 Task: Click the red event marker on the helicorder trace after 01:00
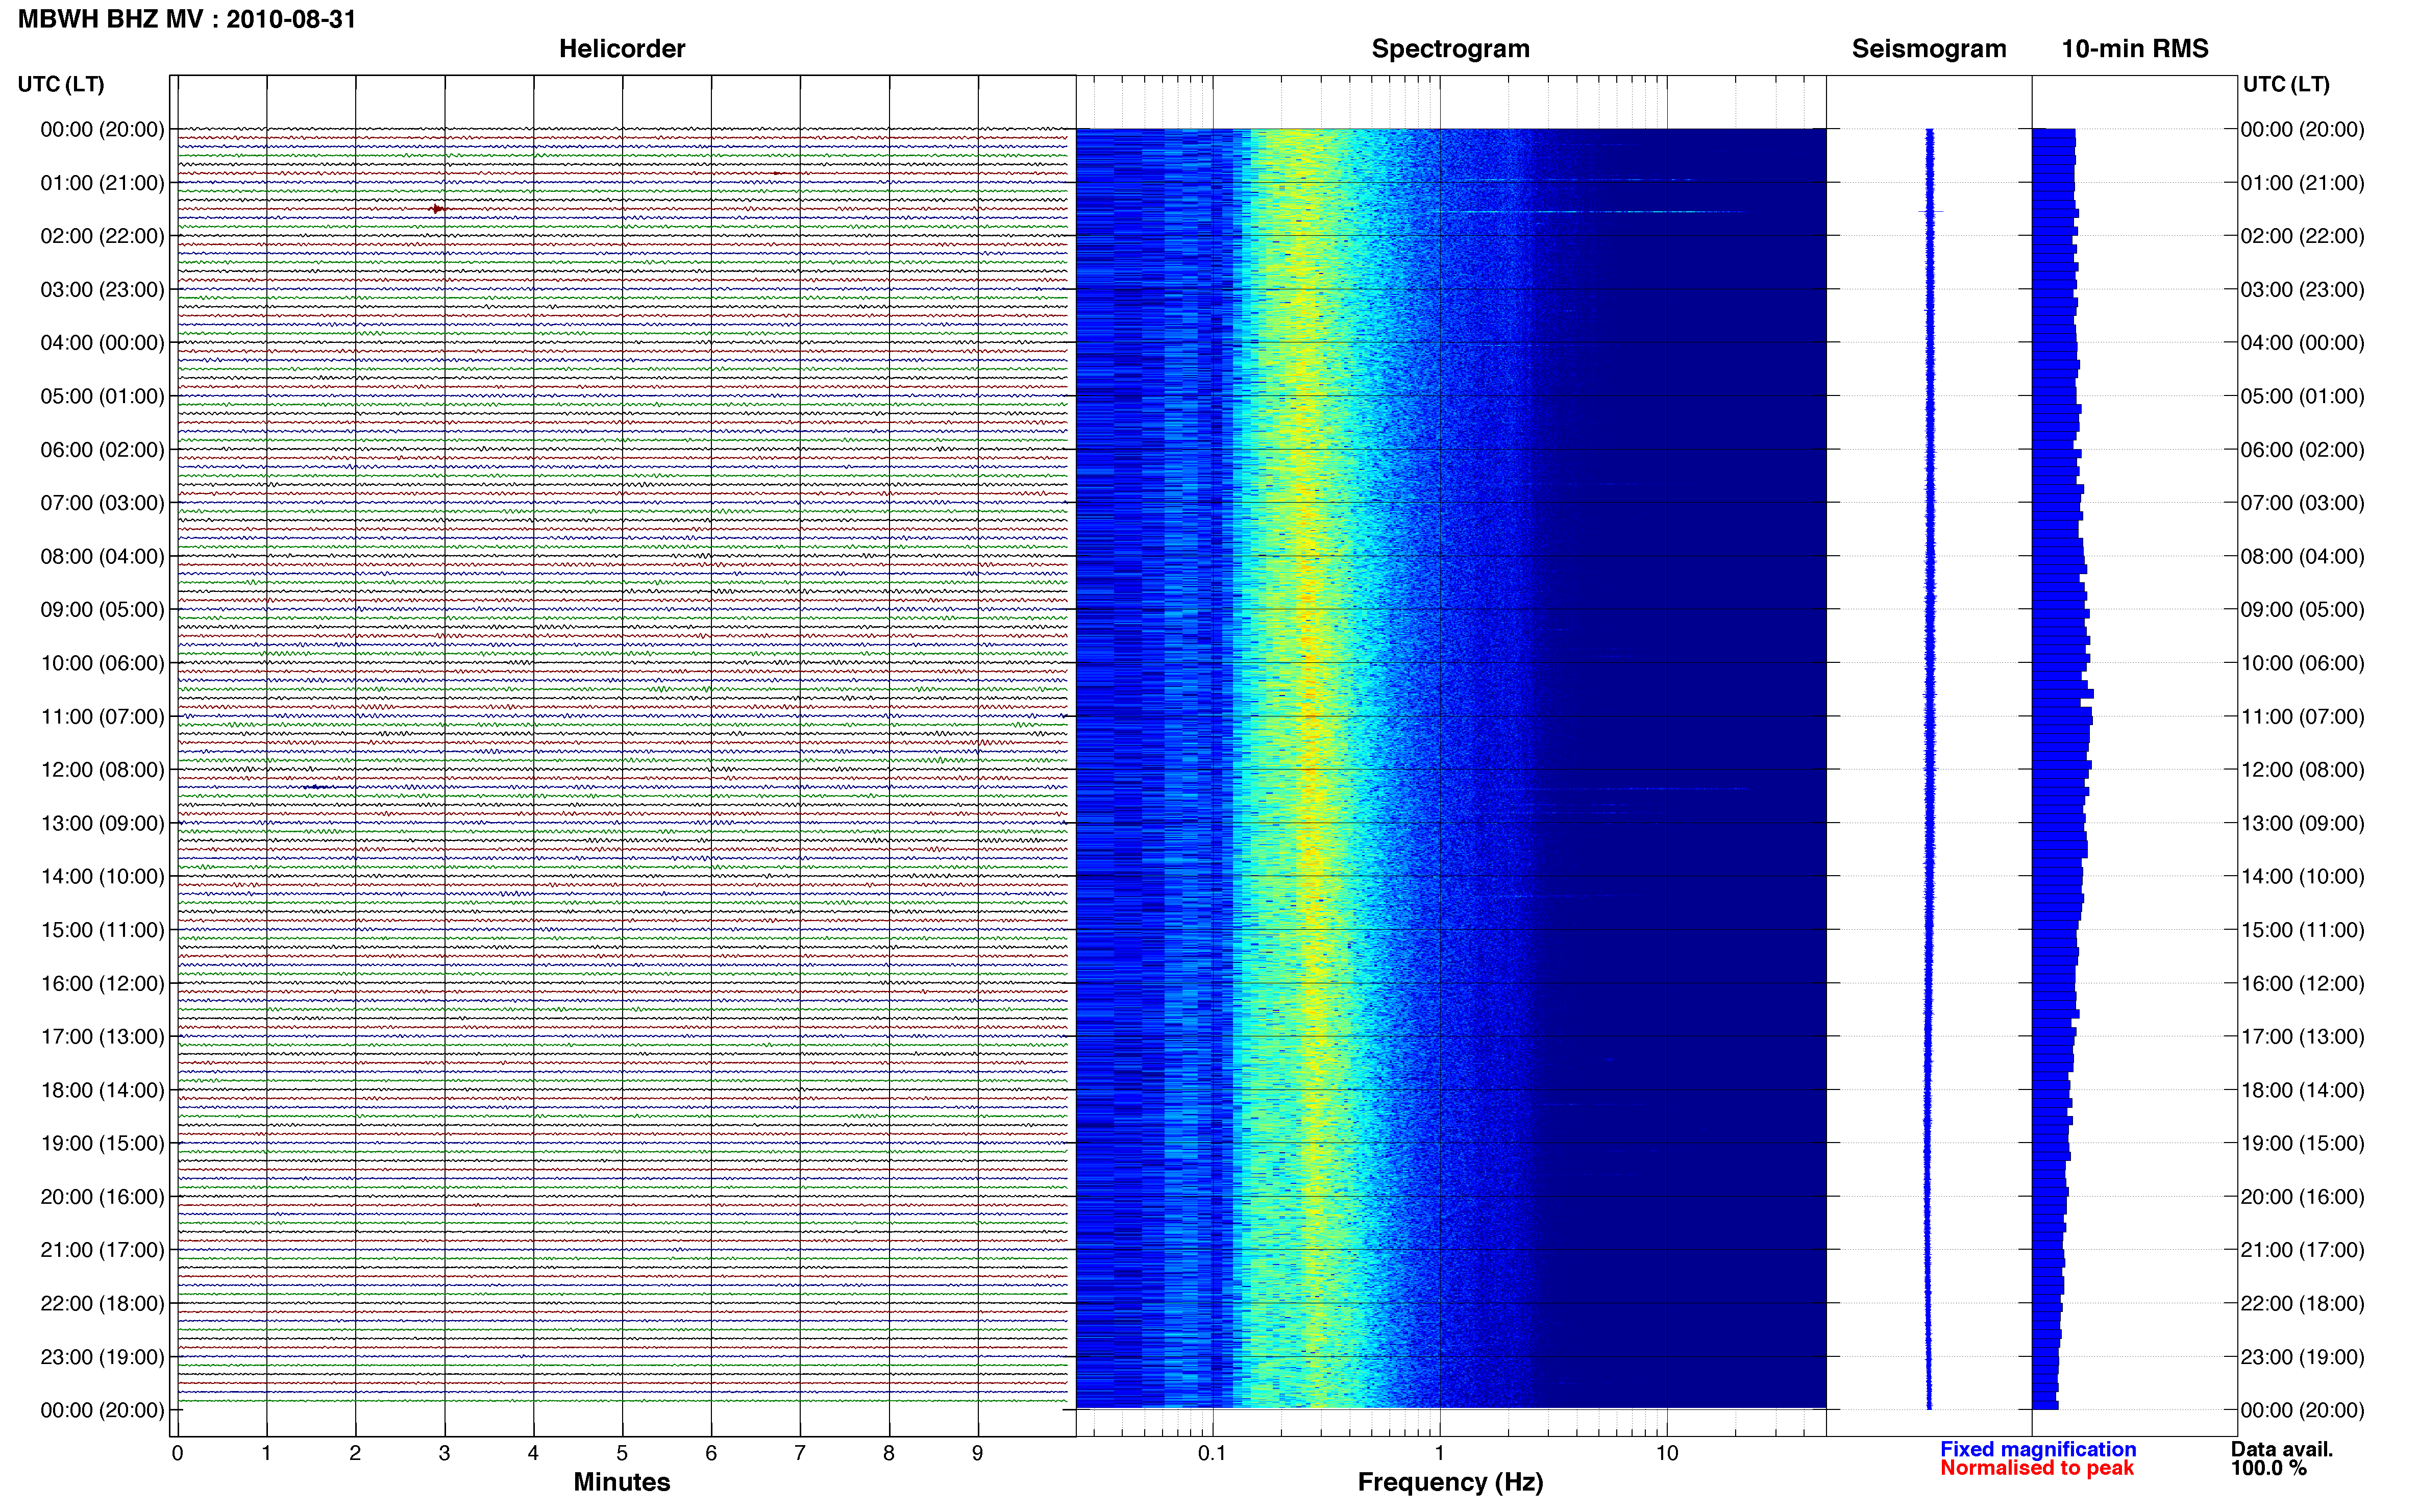coord(438,209)
